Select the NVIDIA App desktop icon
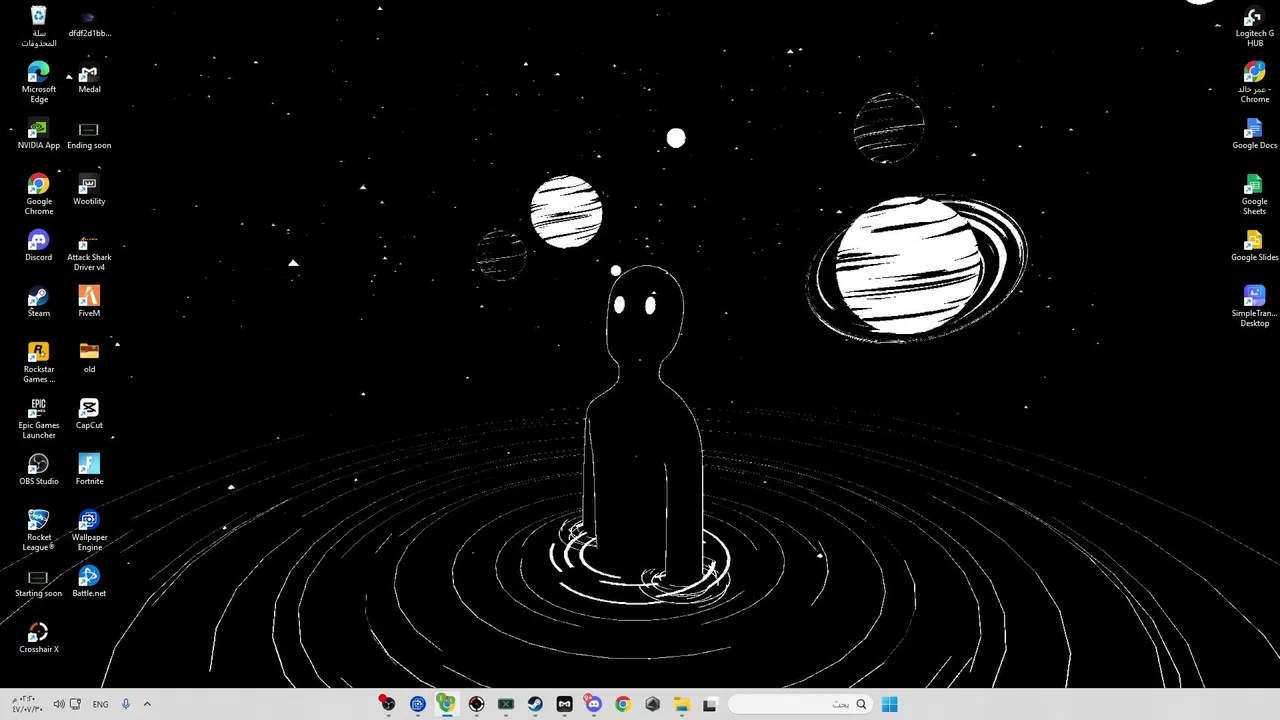This screenshot has height=720, width=1280. tap(38, 134)
